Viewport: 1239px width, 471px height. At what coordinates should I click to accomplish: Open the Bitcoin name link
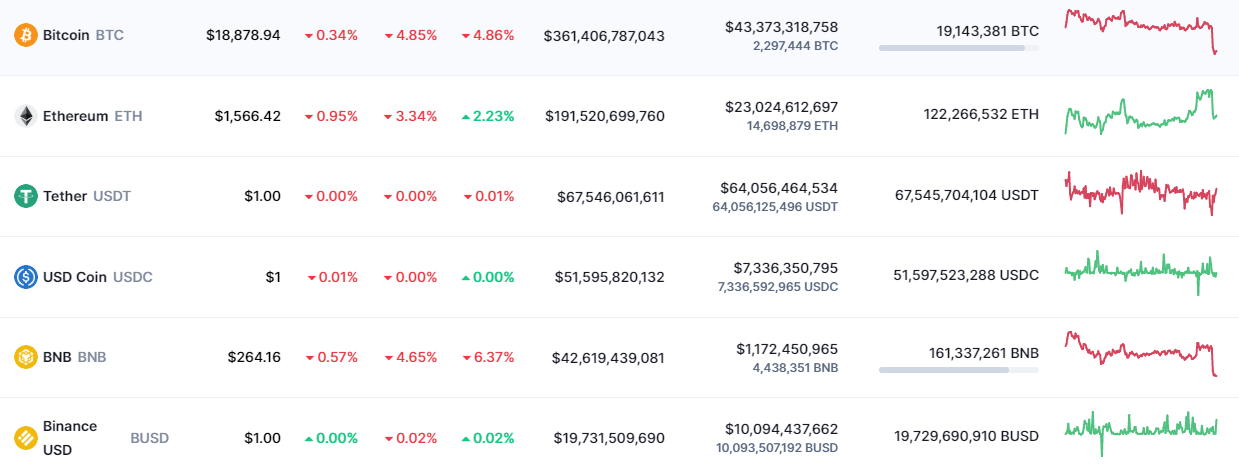coord(66,35)
